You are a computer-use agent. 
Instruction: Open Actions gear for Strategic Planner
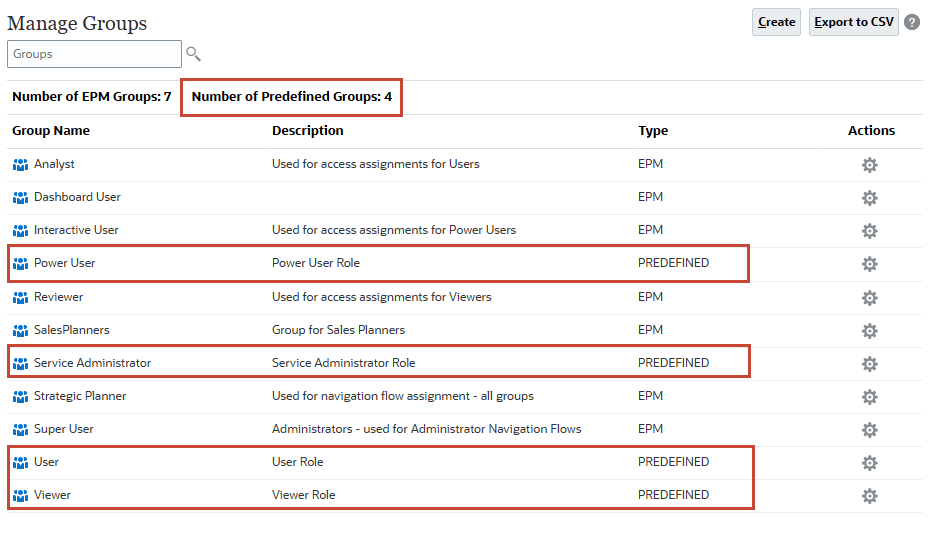(x=869, y=397)
